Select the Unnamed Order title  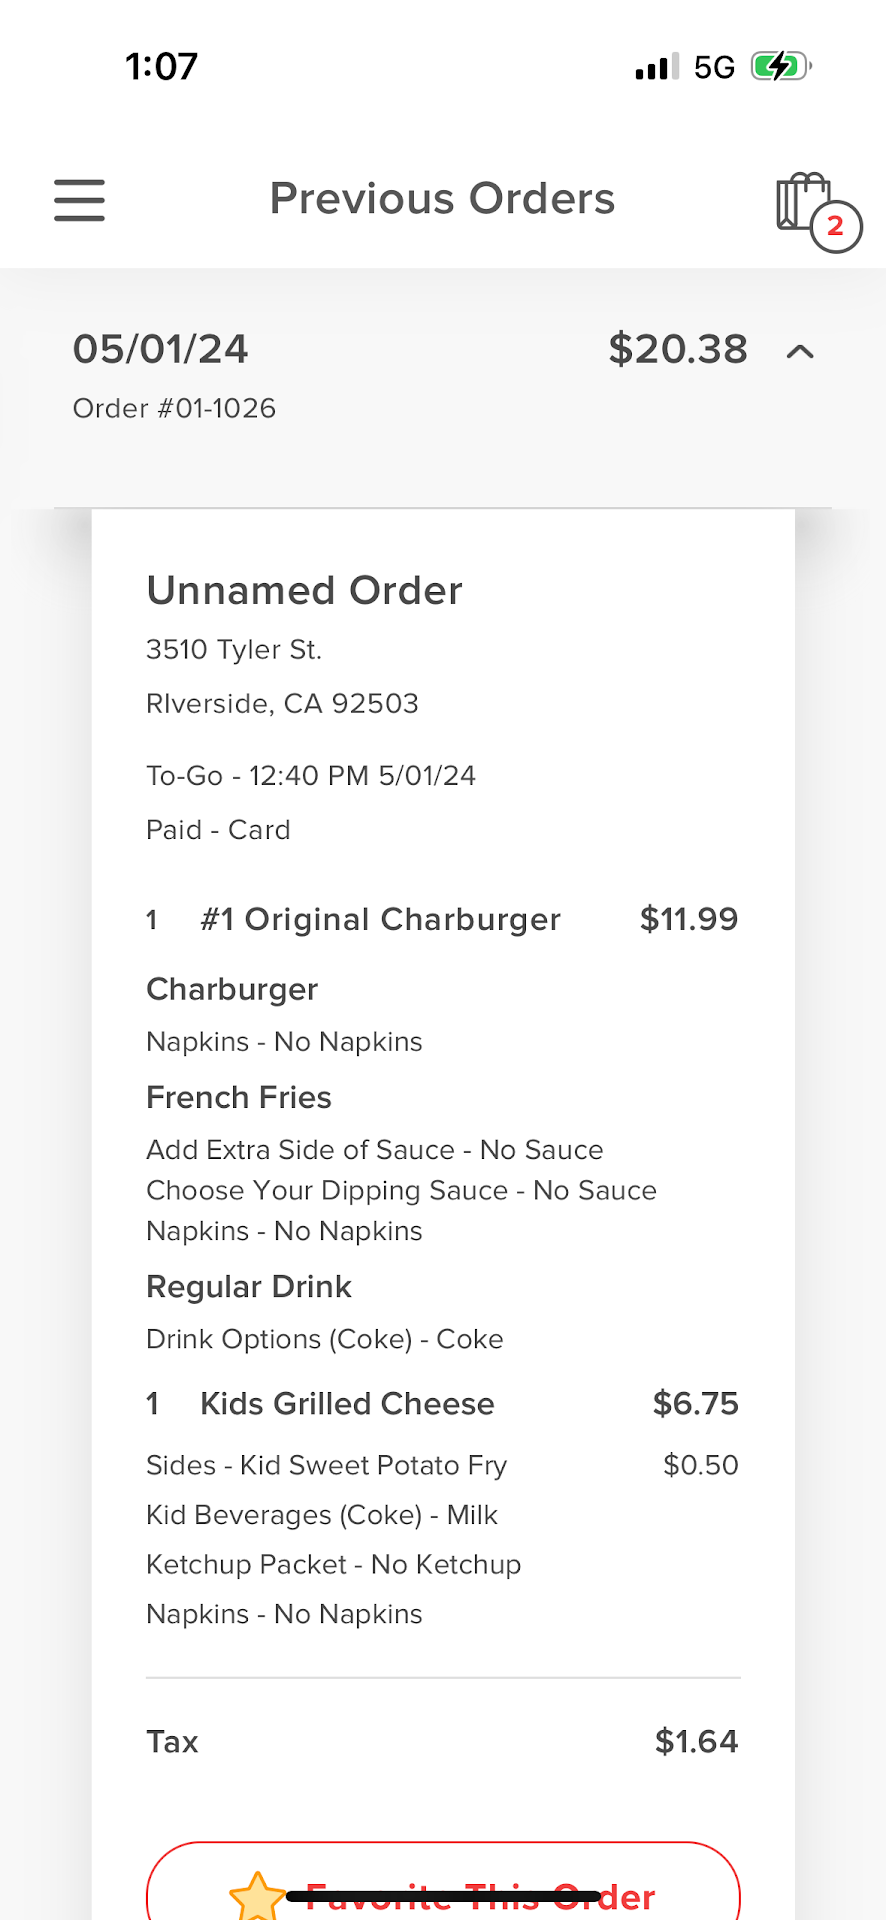(x=304, y=591)
